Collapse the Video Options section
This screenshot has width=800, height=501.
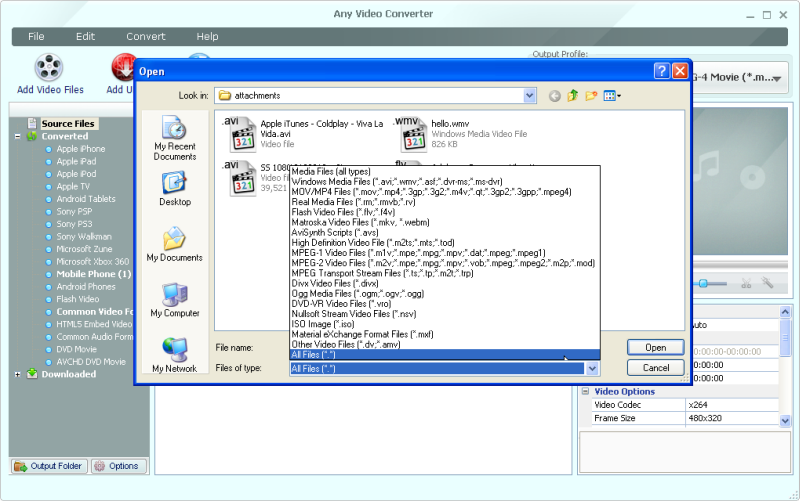pyautogui.click(x=586, y=392)
